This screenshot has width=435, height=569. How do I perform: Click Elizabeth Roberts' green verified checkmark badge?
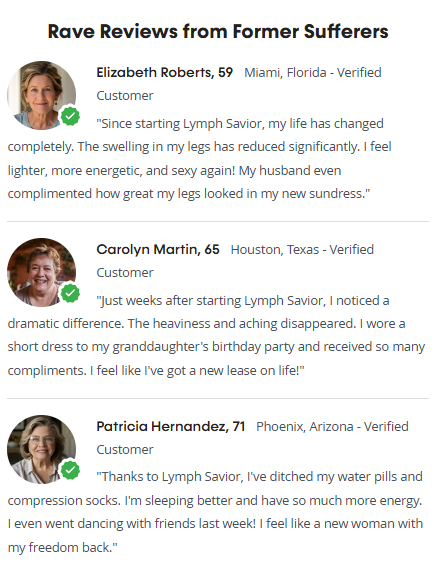[70, 116]
